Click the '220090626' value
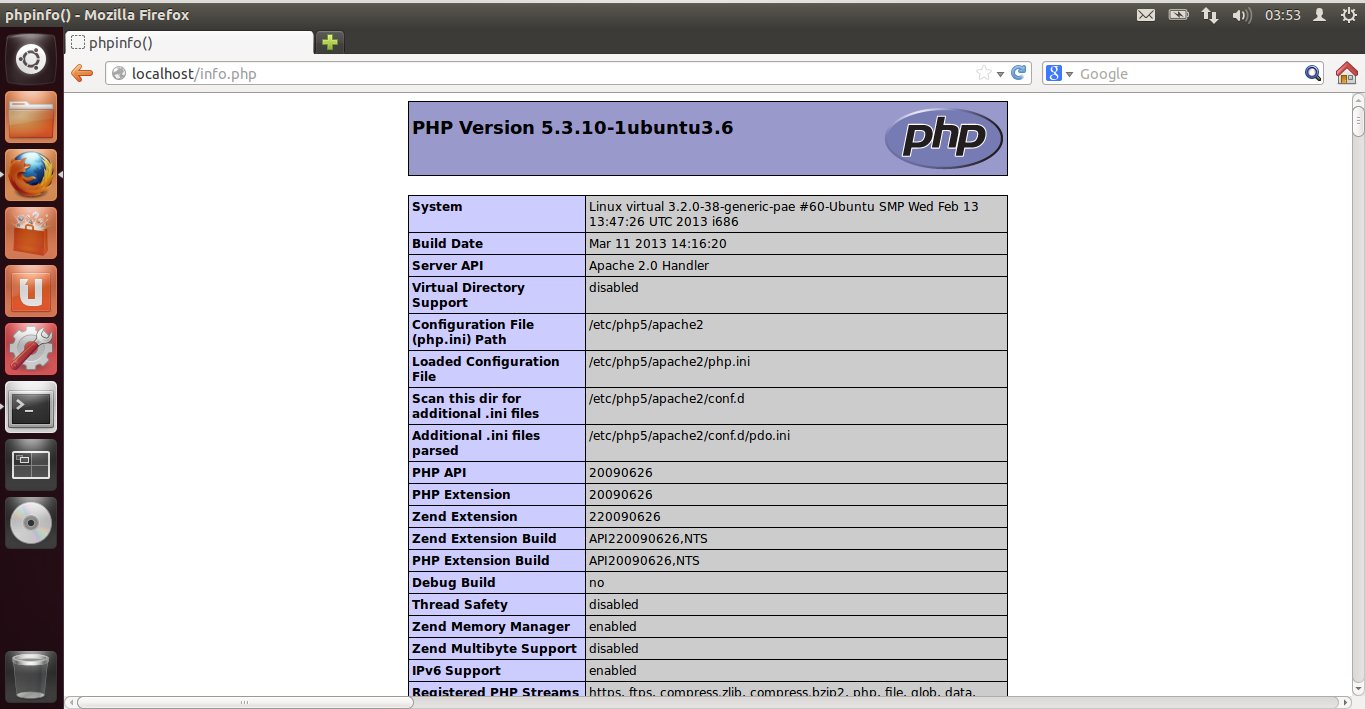 coord(624,517)
